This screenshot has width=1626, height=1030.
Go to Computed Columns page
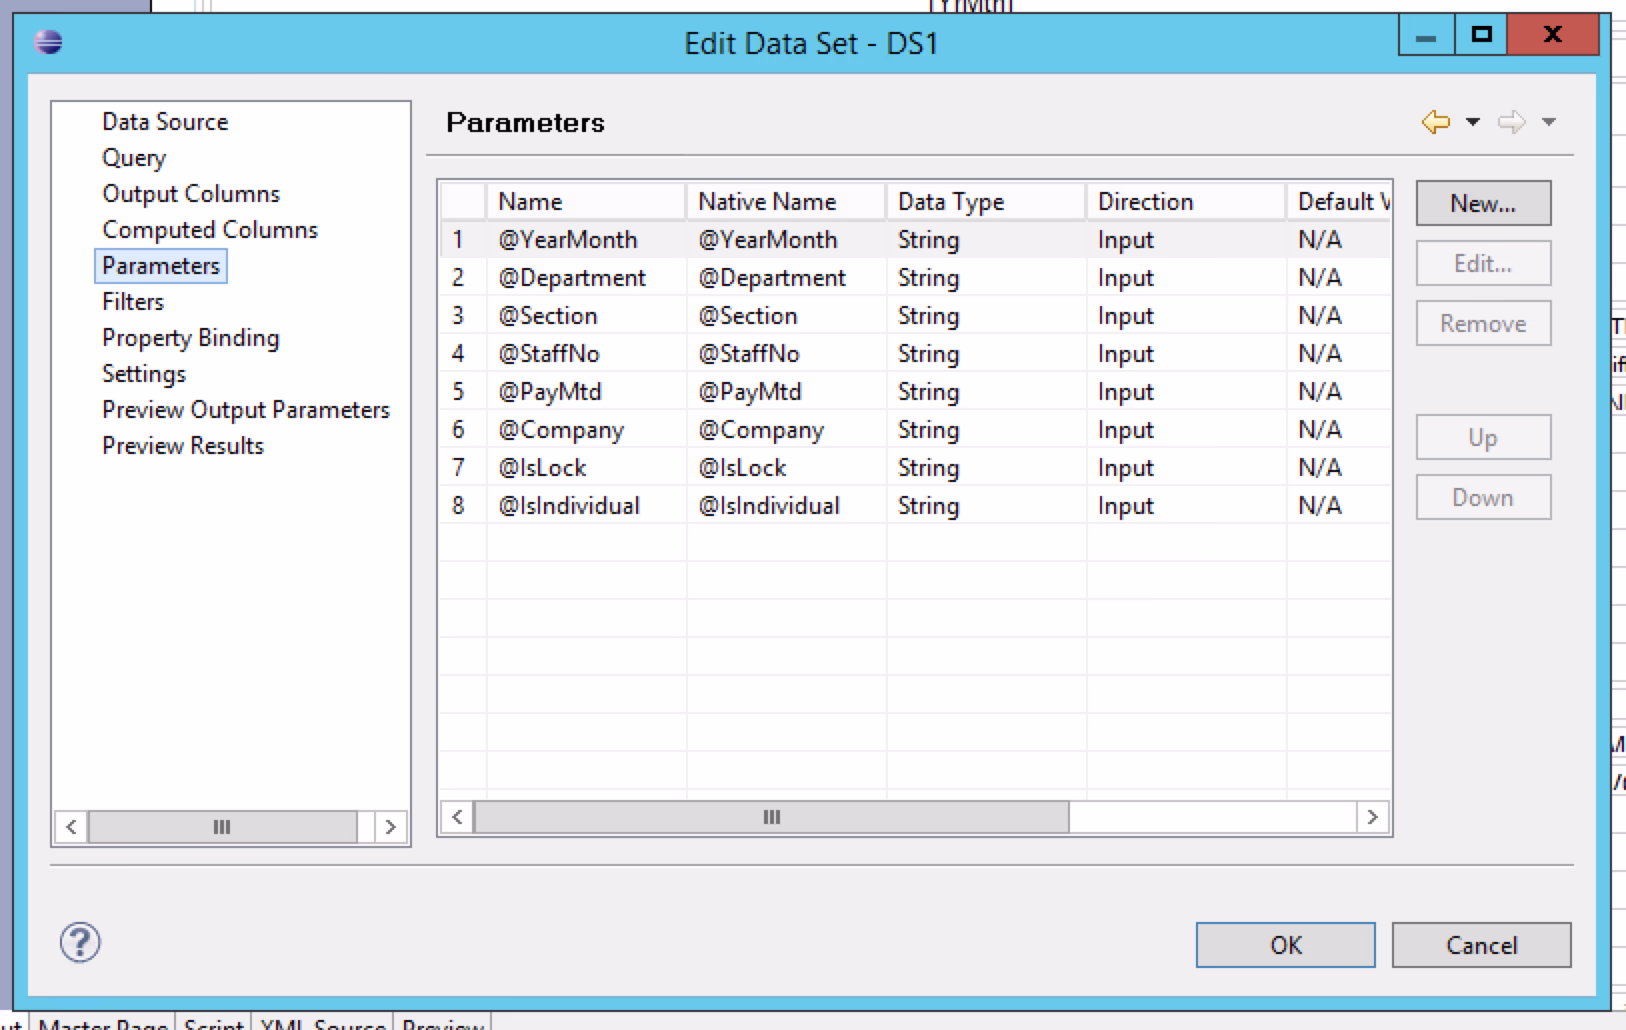tap(210, 230)
